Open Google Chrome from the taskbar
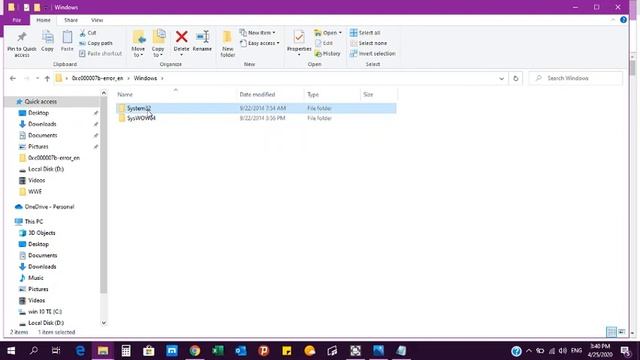This screenshot has width=640, height=360. (195, 351)
